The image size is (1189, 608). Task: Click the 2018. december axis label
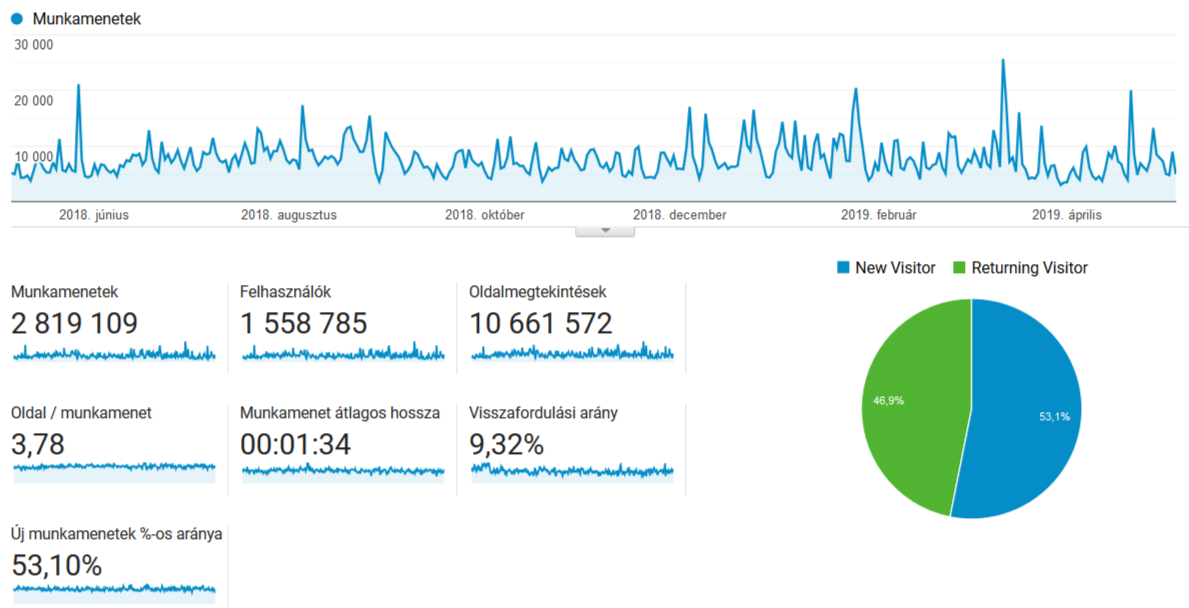tap(680, 214)
